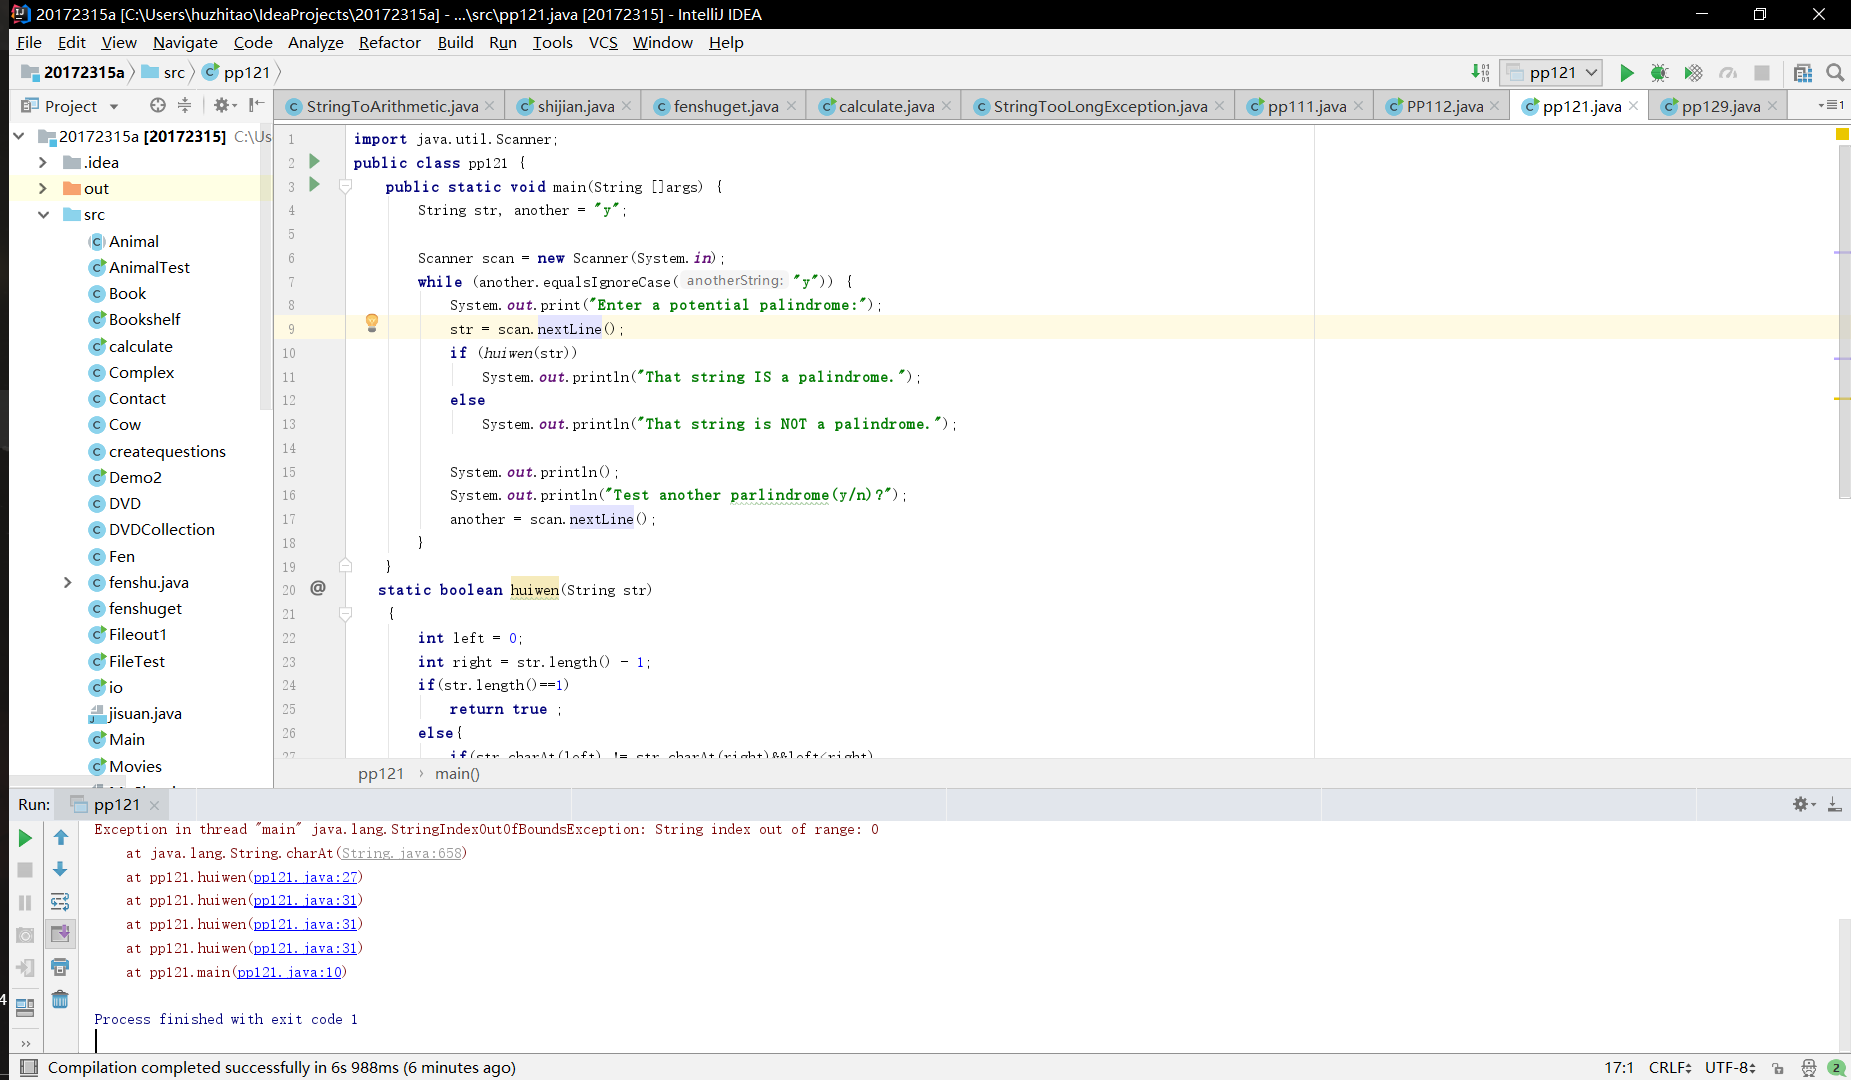Open Run panel settings gear
Viewport: 1851px width, 1080px height.
click(1803, 804)
